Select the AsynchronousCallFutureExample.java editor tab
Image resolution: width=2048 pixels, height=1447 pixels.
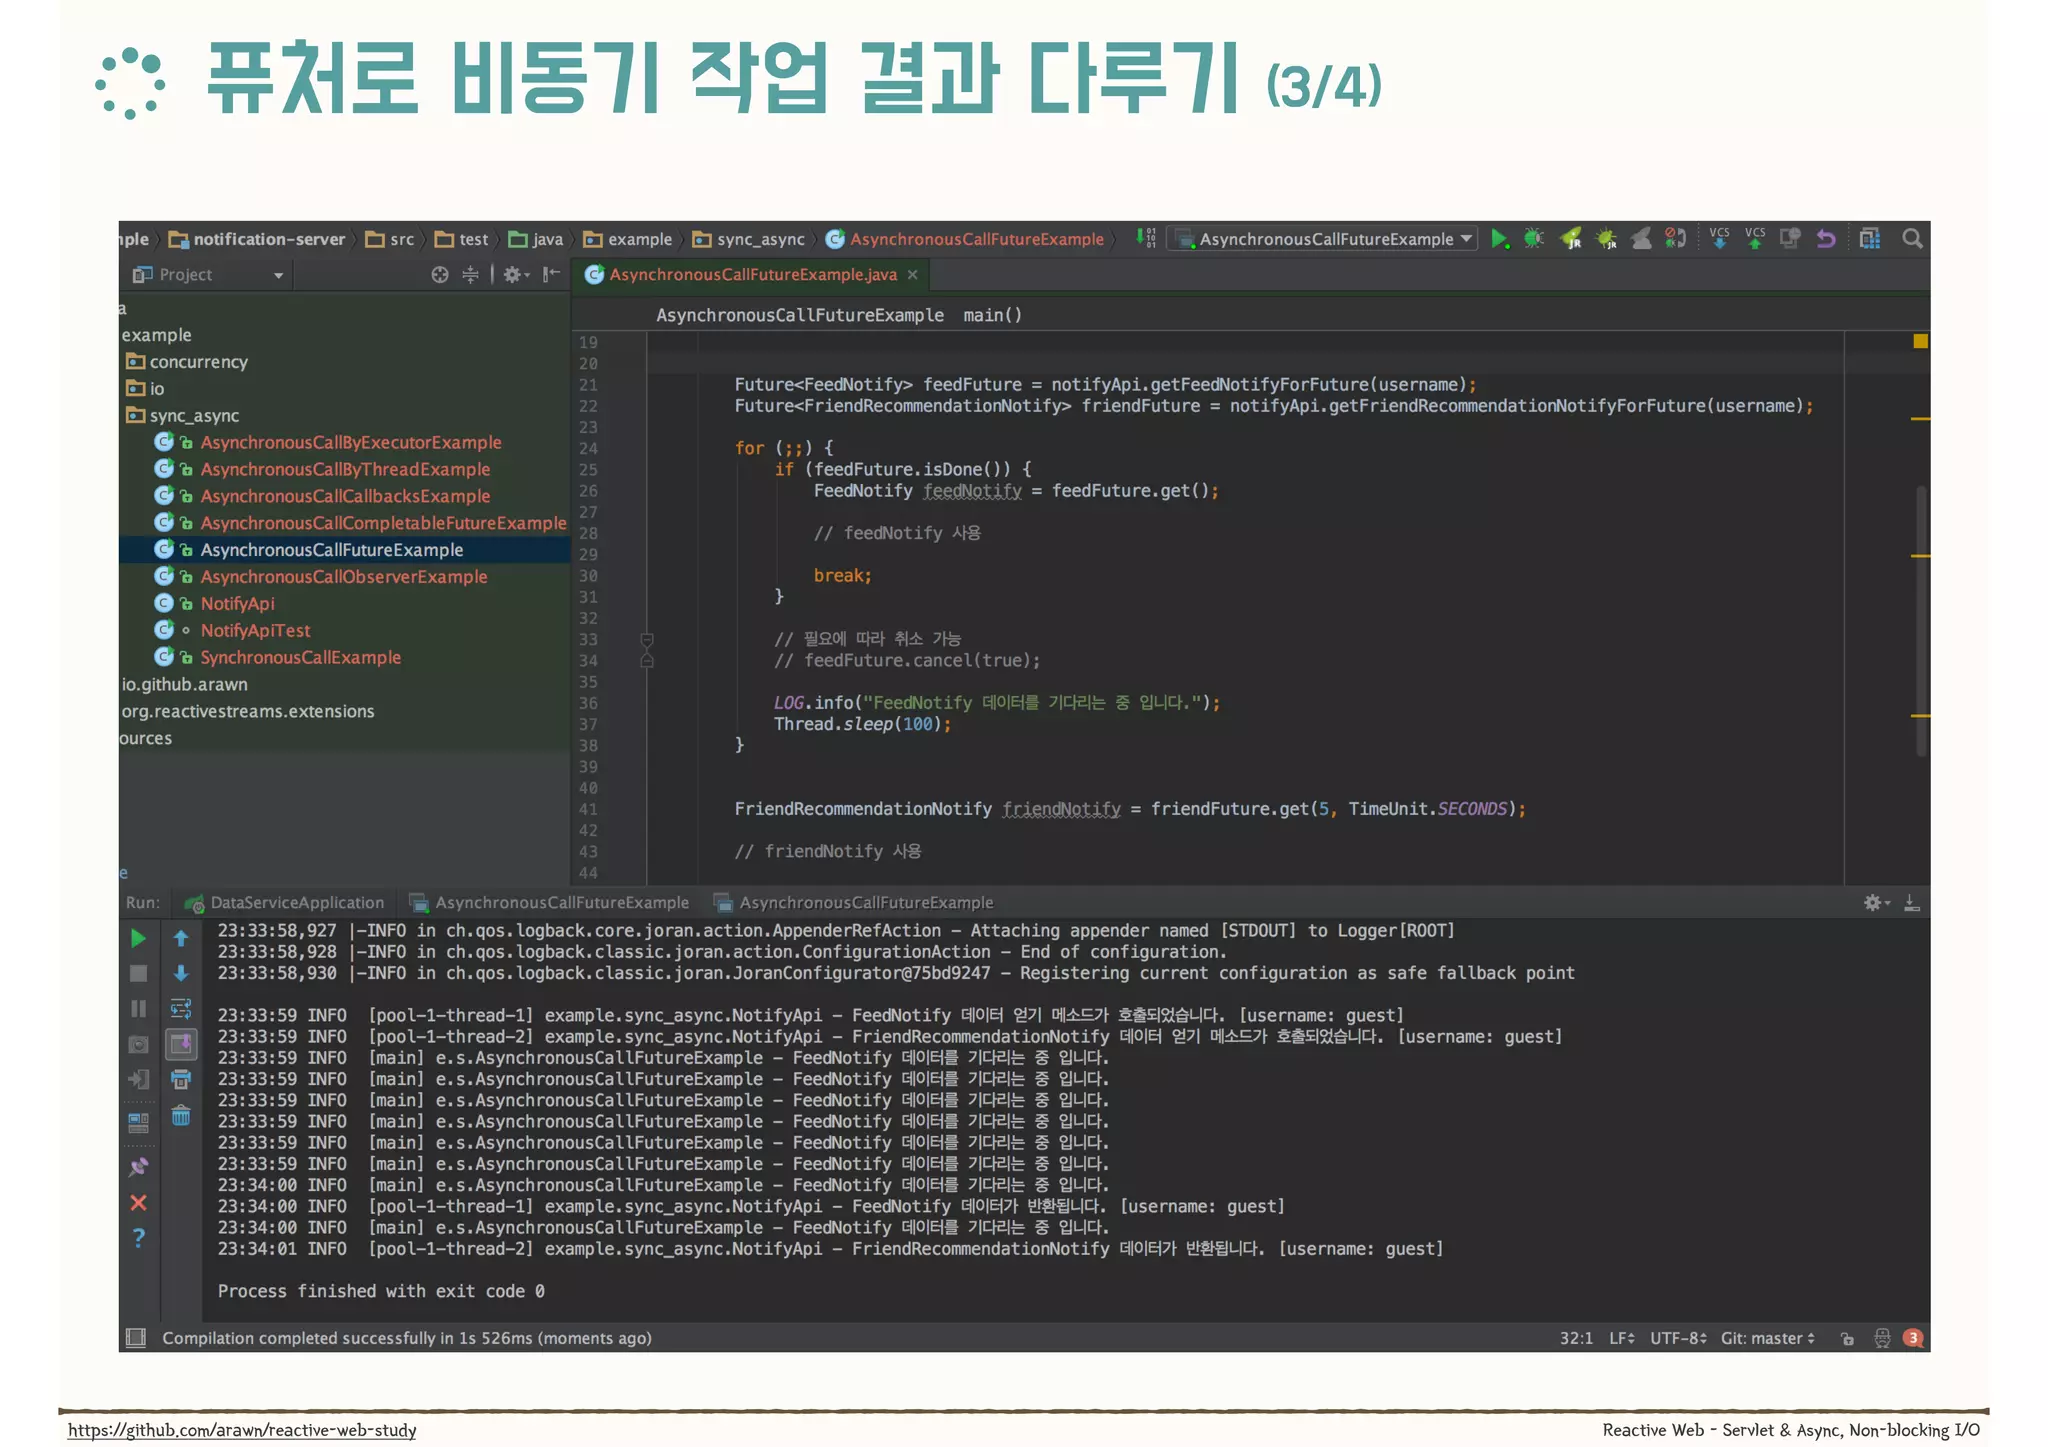(x=752, y=275)
